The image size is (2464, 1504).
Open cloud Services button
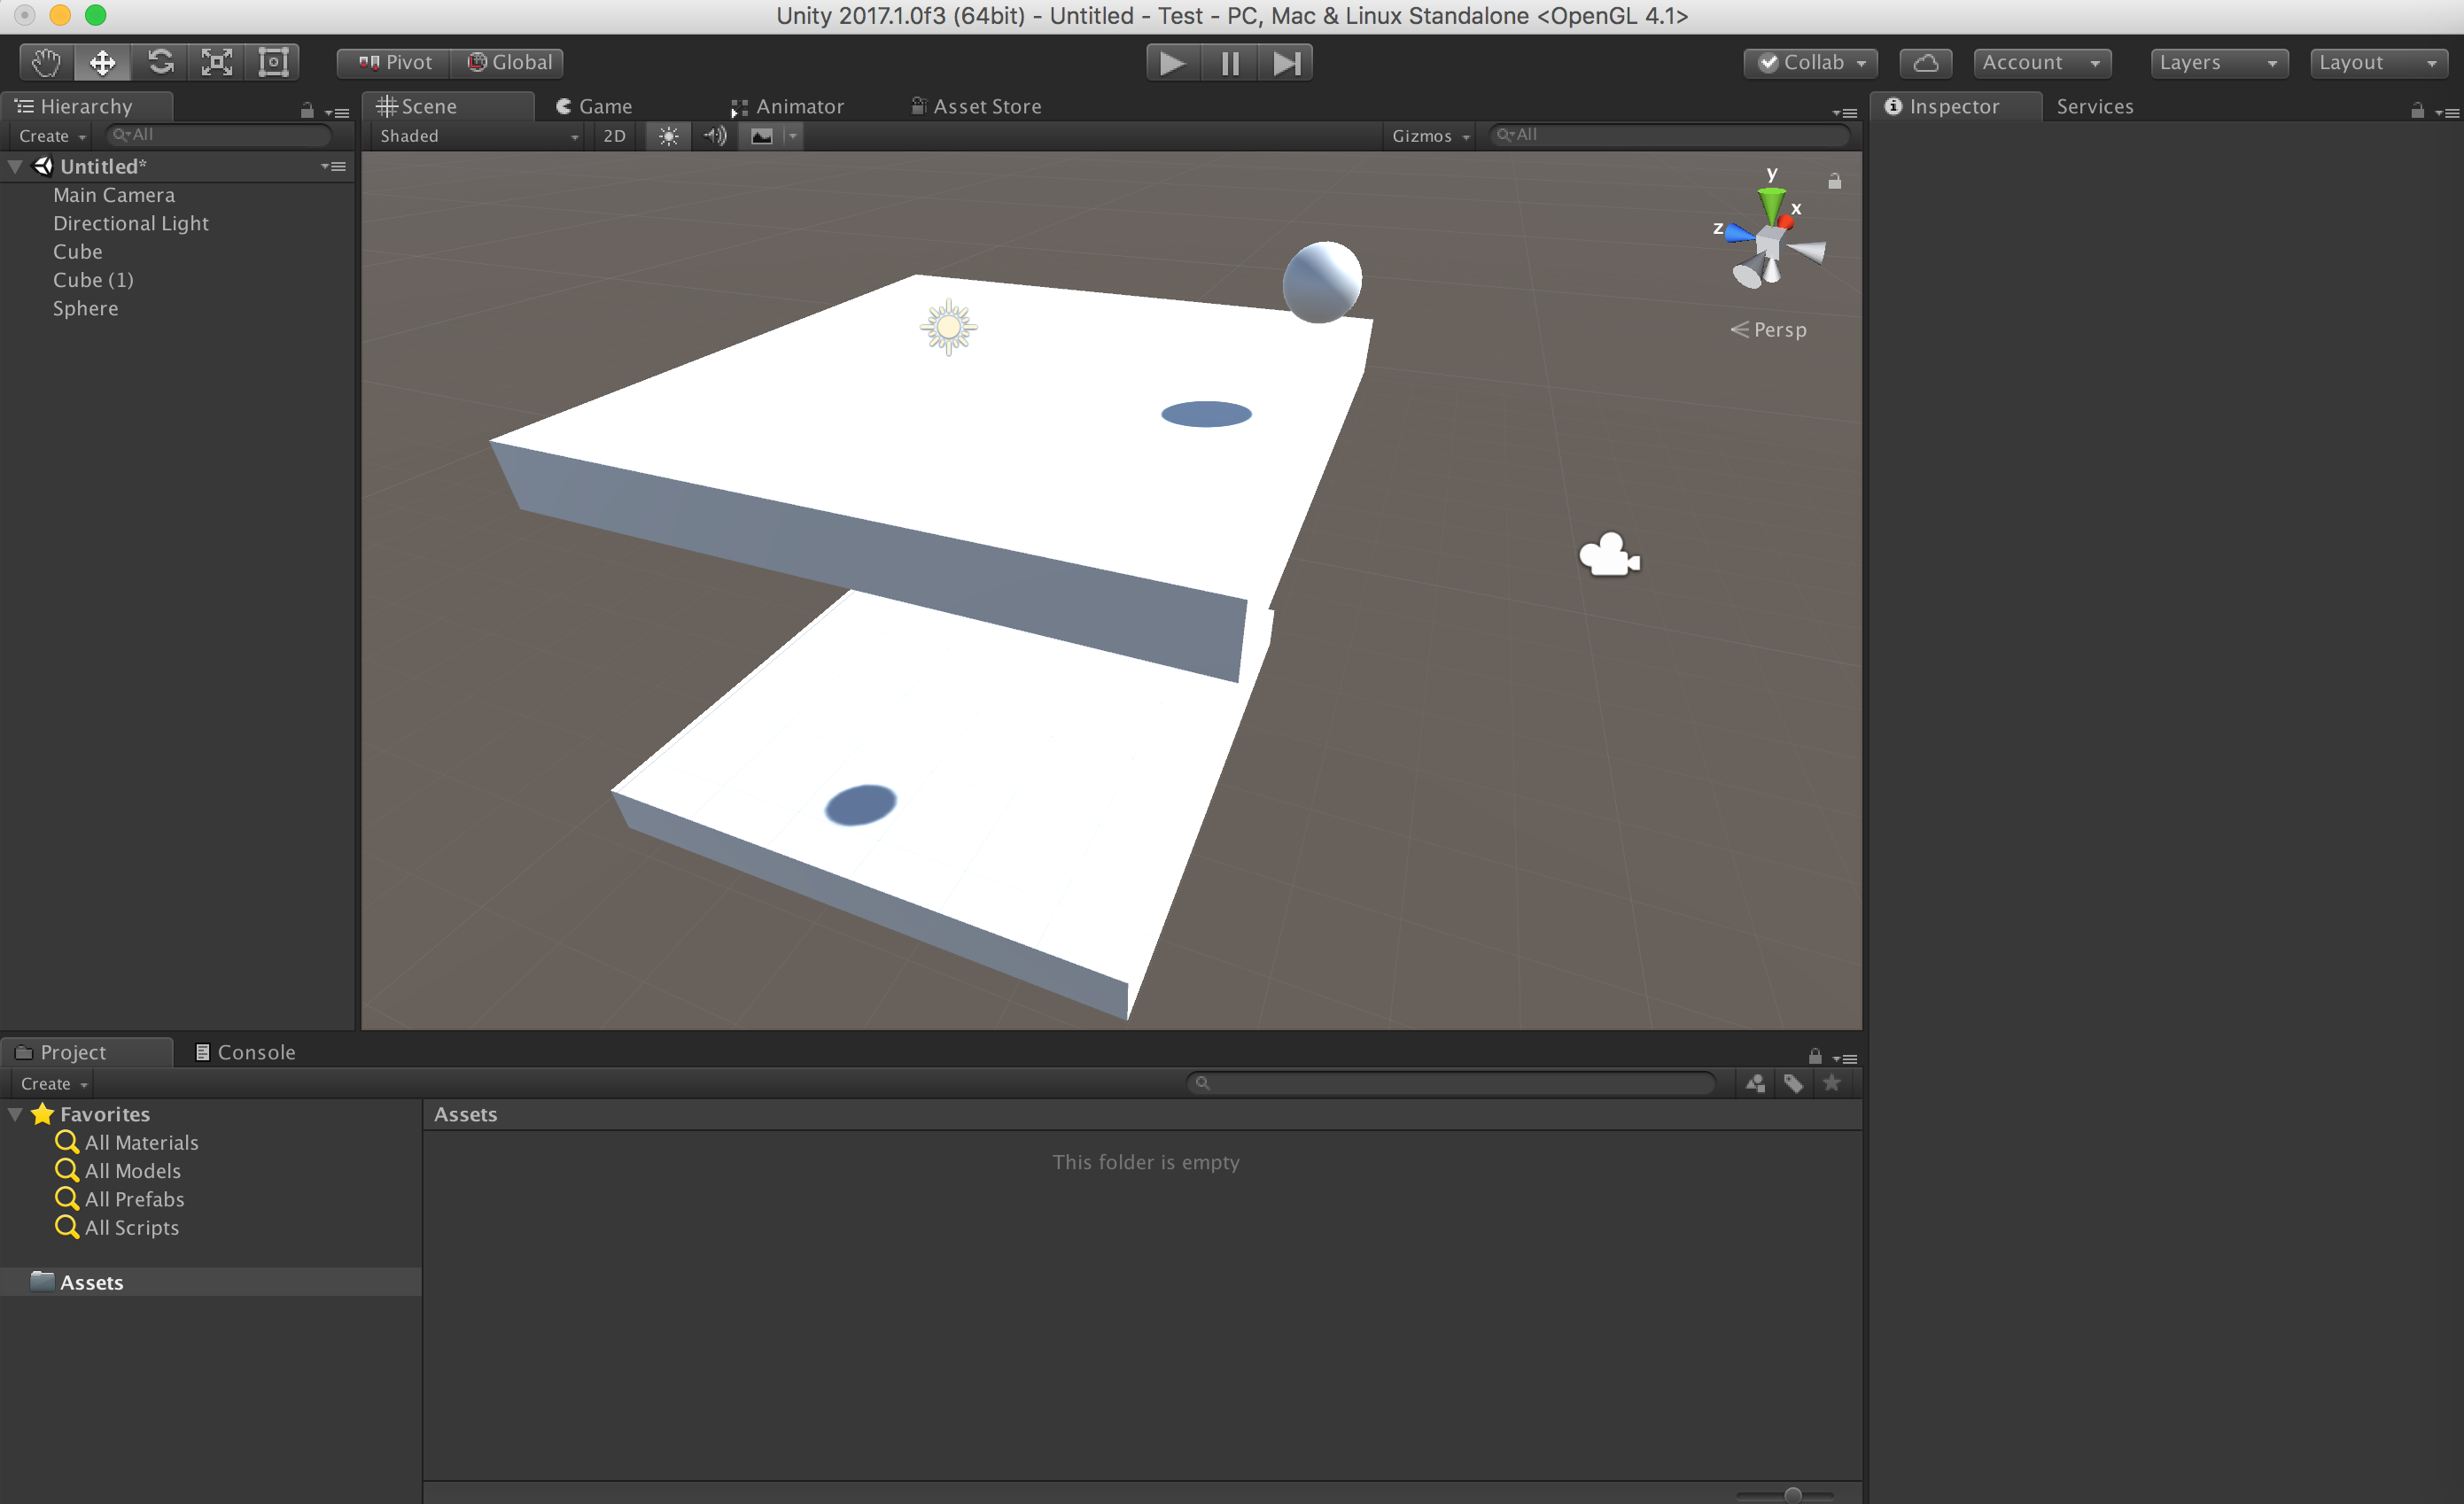[x=1925, y=62]
